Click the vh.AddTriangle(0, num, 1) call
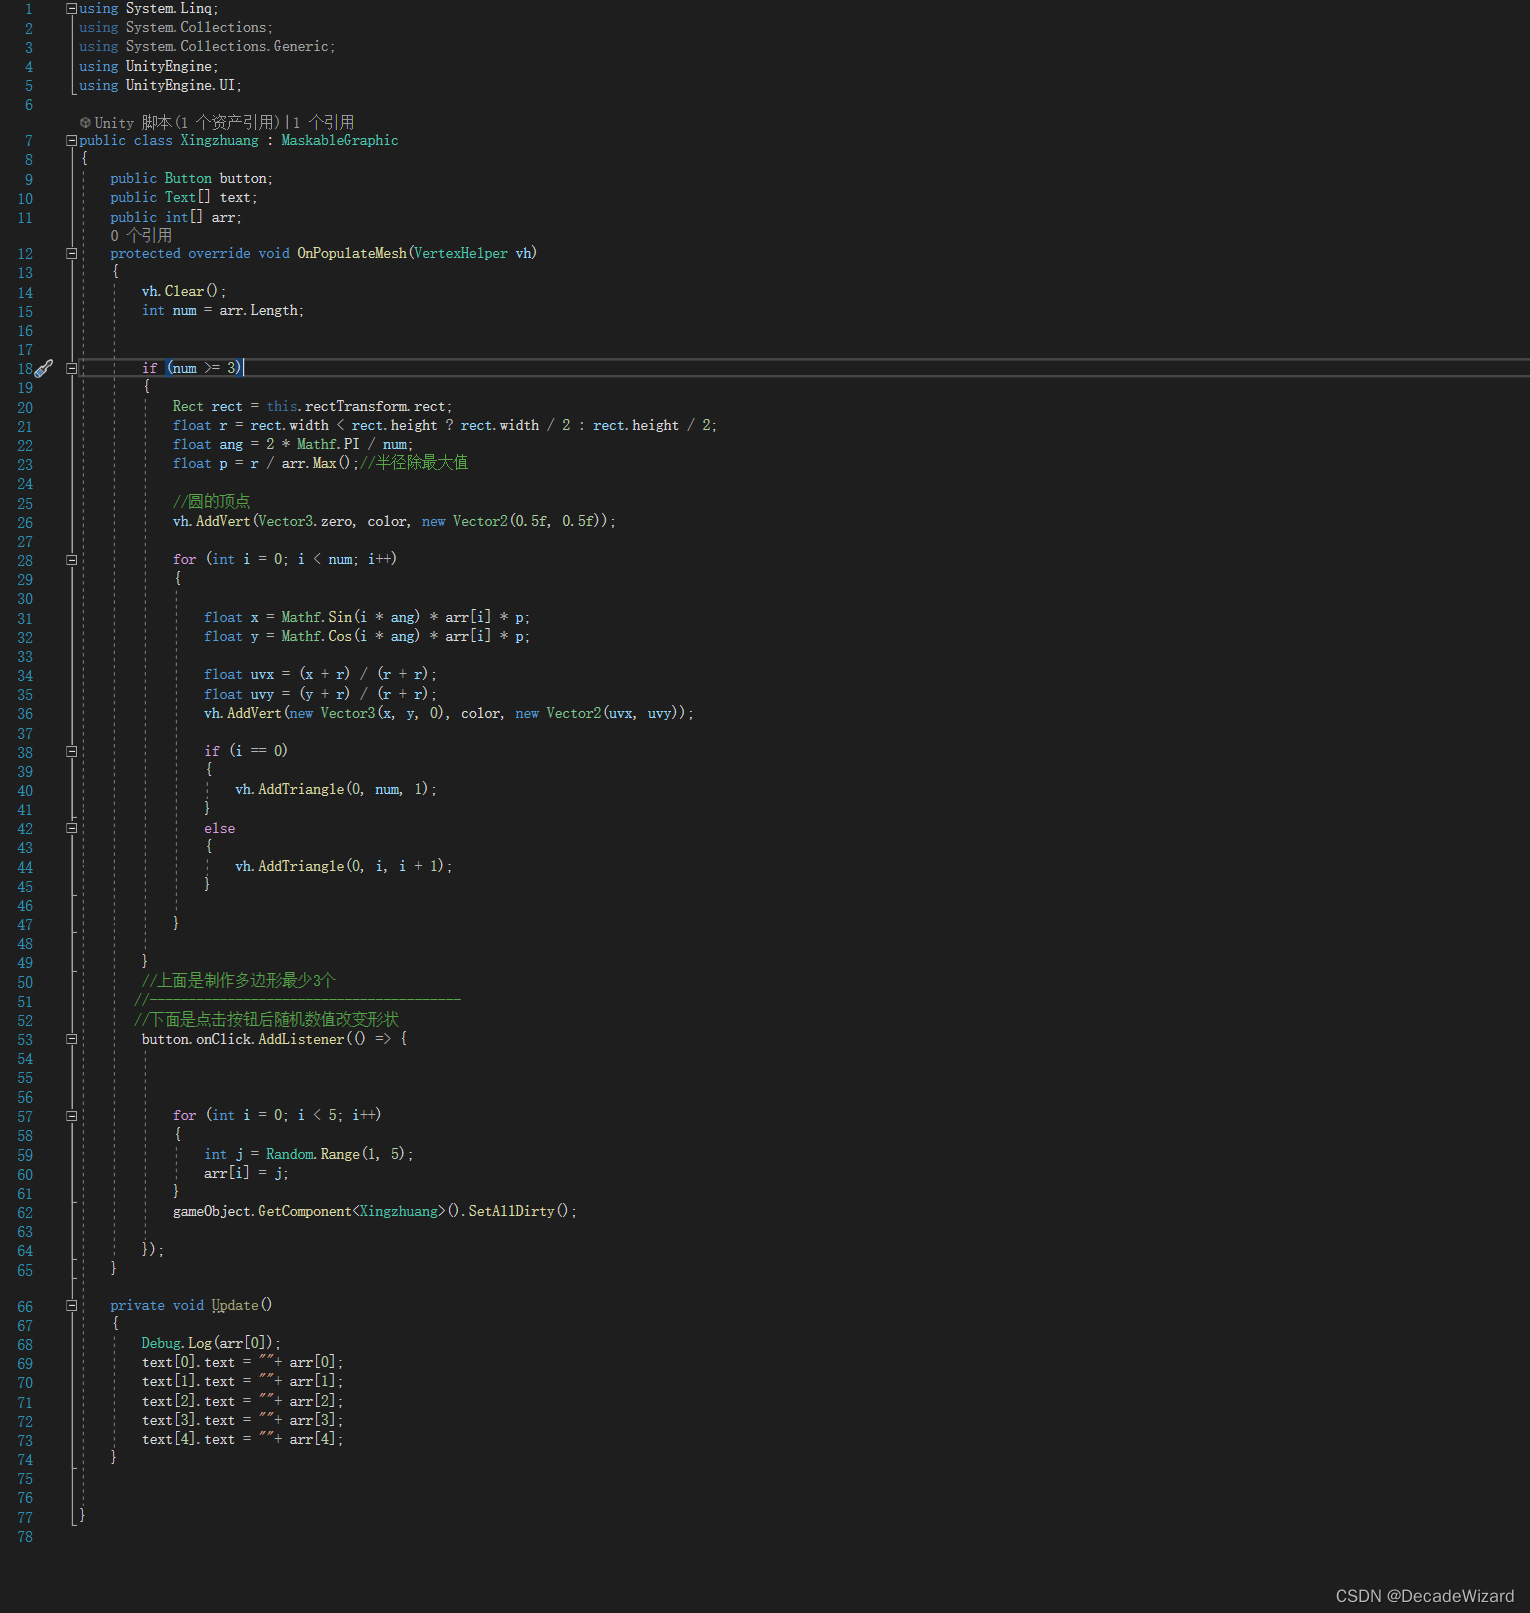The width and height of the screenshot is (1530, 1613). [x=336, y=790]
